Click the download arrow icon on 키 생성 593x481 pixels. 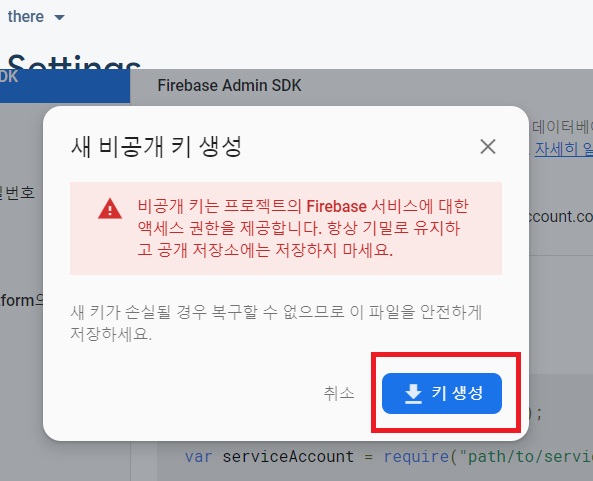pyautogui.click(x=413, y=394)
